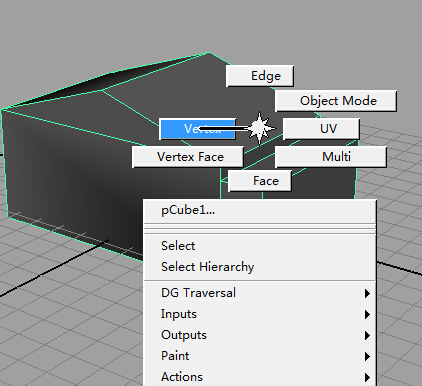Open the pCube1... menu entry
422x386 pixels.
tap(260, 210)
